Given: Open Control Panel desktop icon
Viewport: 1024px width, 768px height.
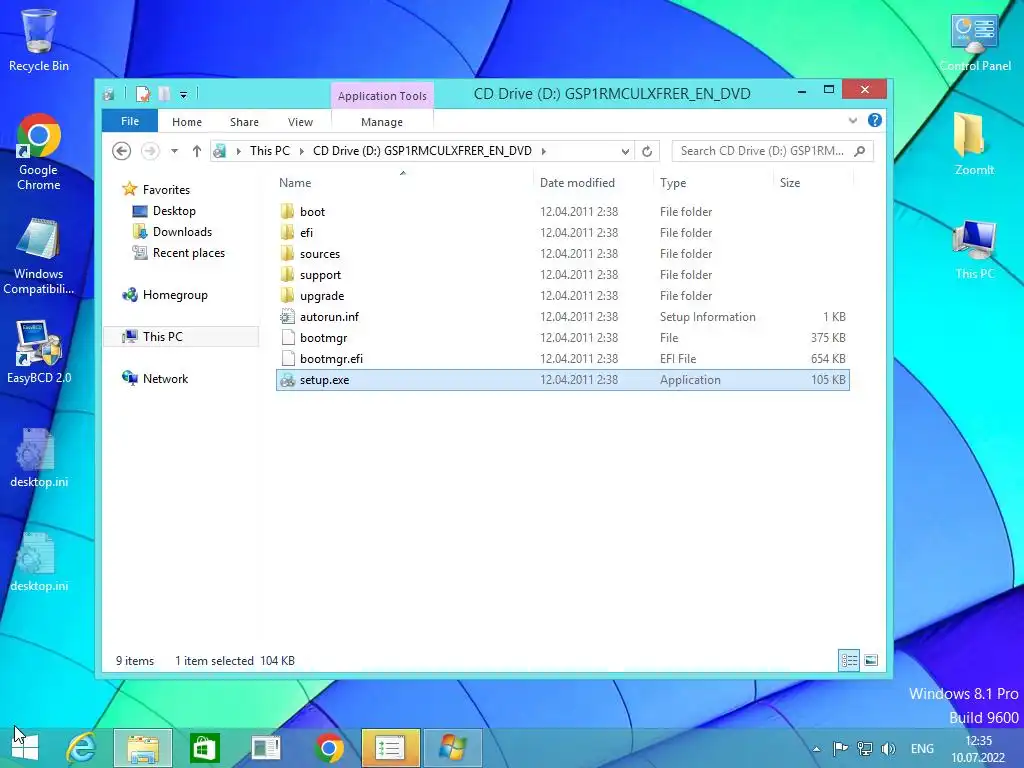Looking at the screenshot, I should (x=974, y=40).
